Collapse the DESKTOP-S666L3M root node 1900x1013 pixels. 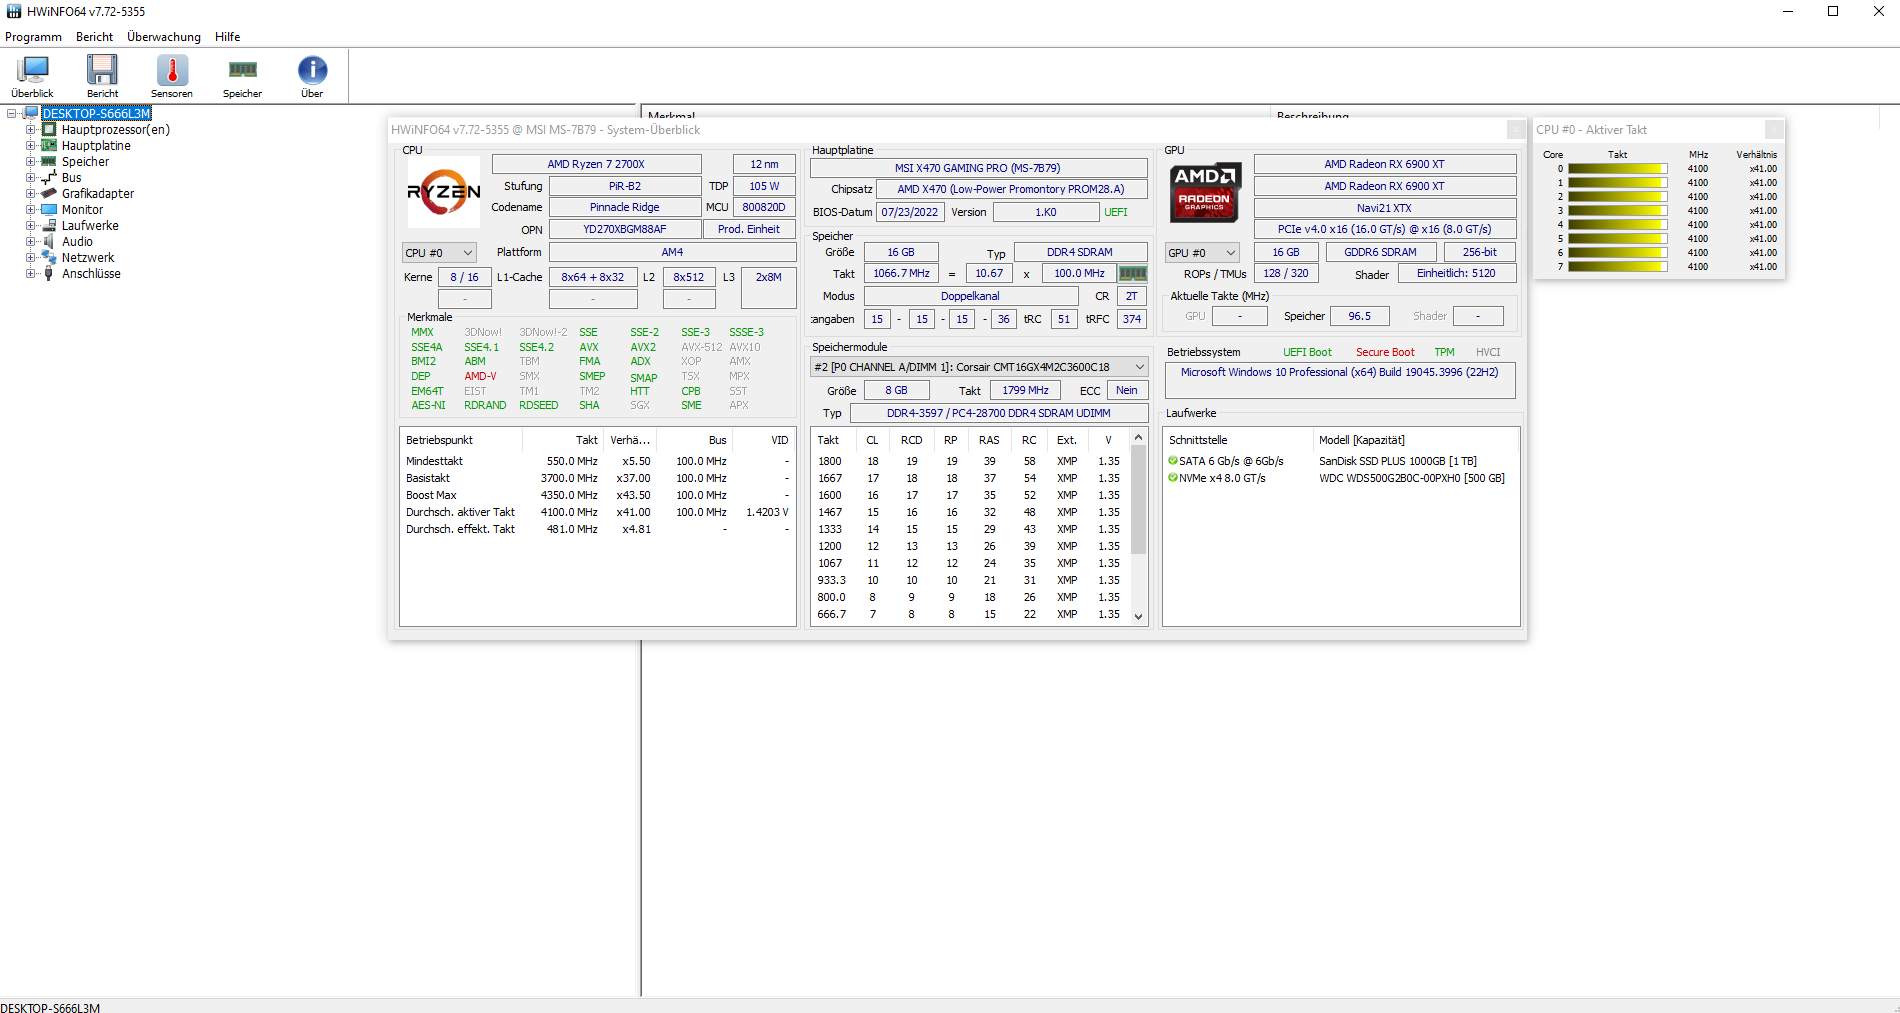[x=12, y=114]
